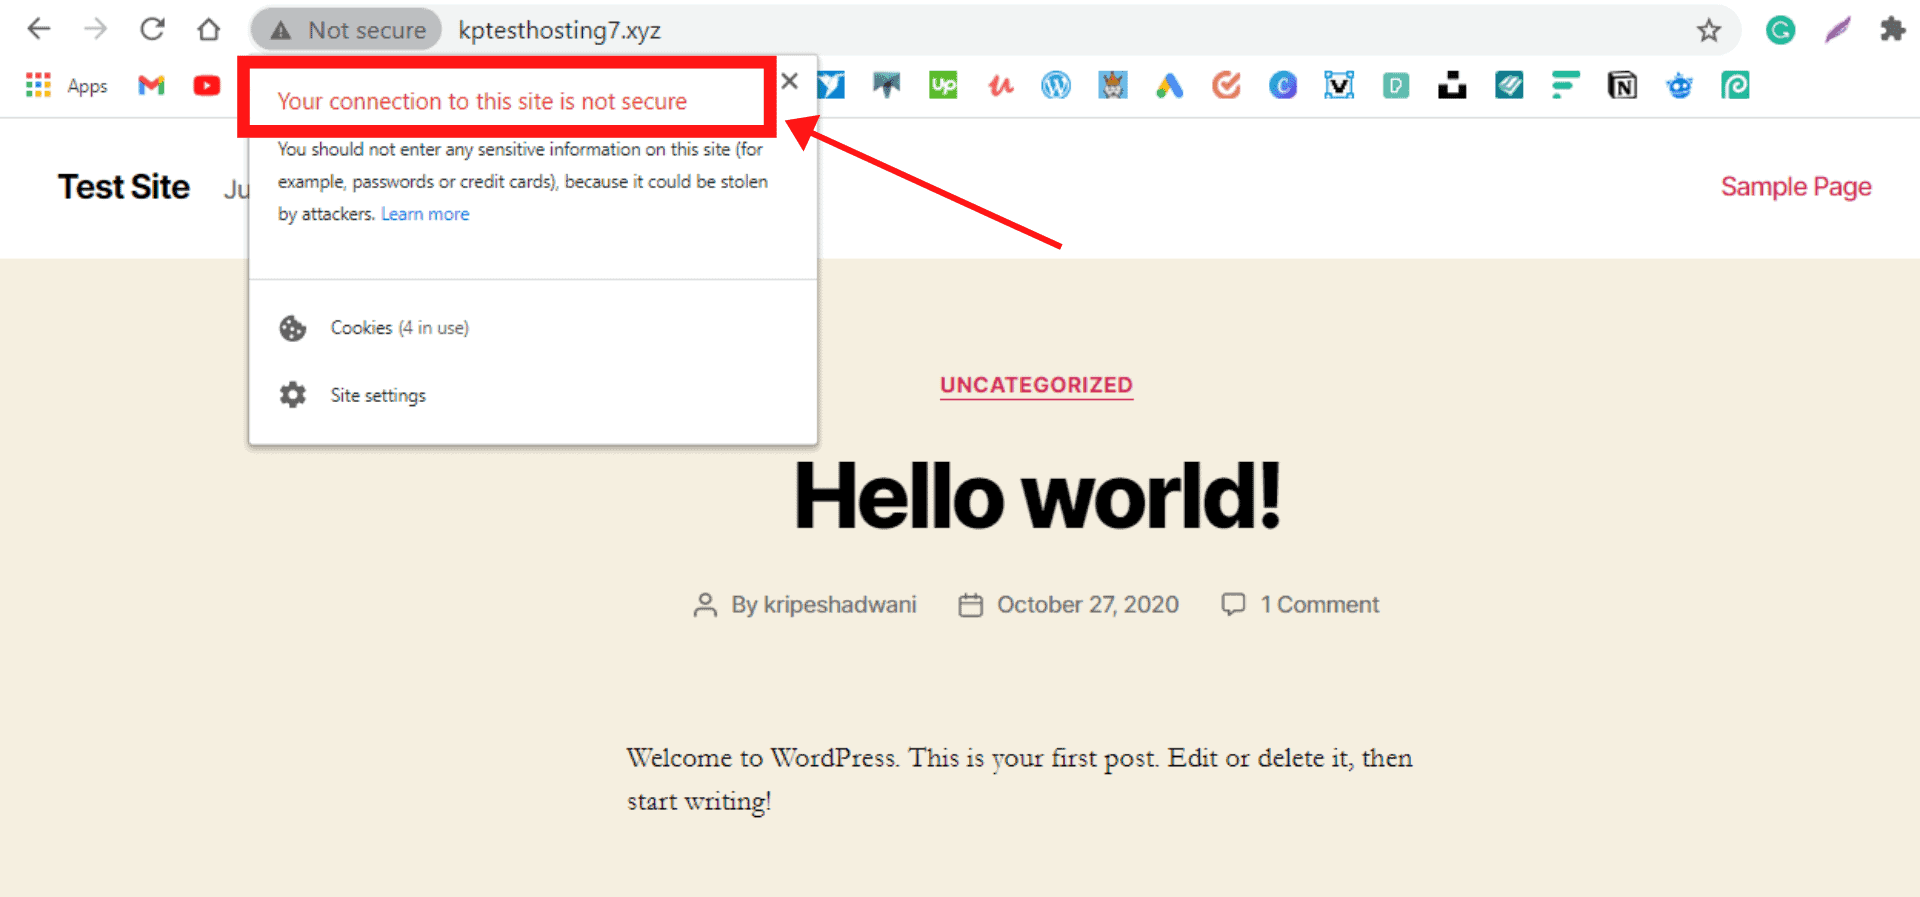Open the teal stacked-books bookmark
The height and width of the screenshot is (897, 1920).
(1509, 85)
